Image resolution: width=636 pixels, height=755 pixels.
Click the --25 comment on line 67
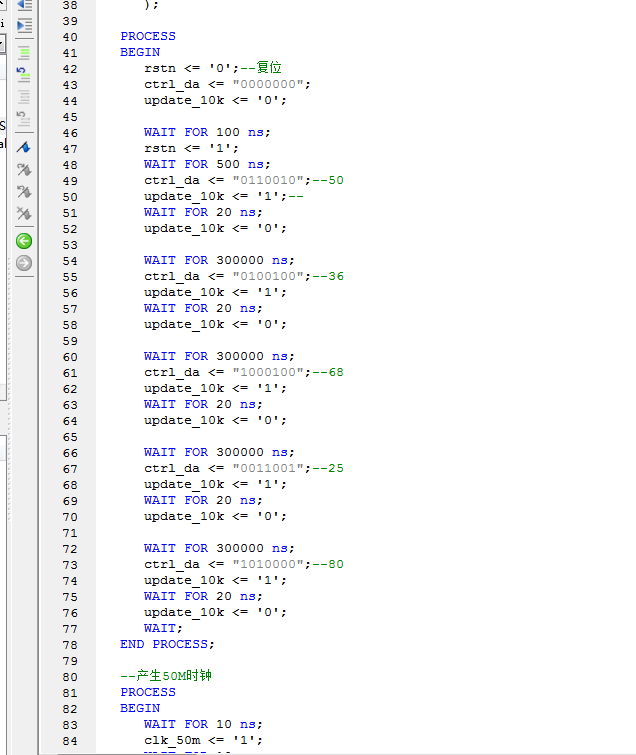(x=328, y=469)
